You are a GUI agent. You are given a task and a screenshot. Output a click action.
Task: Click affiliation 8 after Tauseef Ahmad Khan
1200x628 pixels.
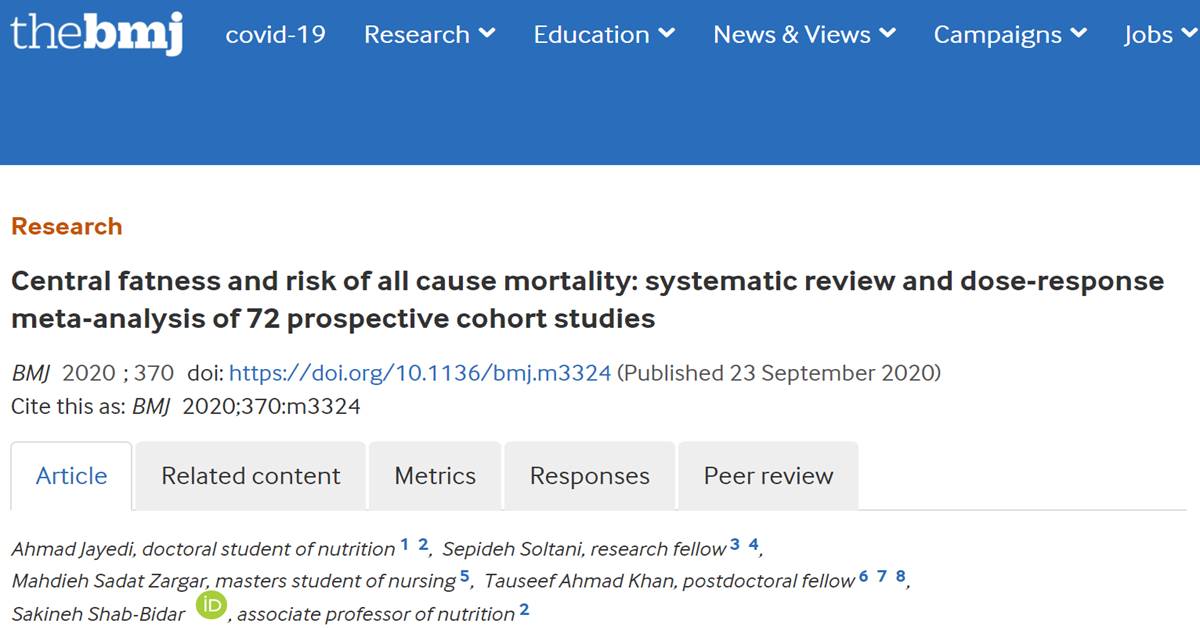[901, 576]
